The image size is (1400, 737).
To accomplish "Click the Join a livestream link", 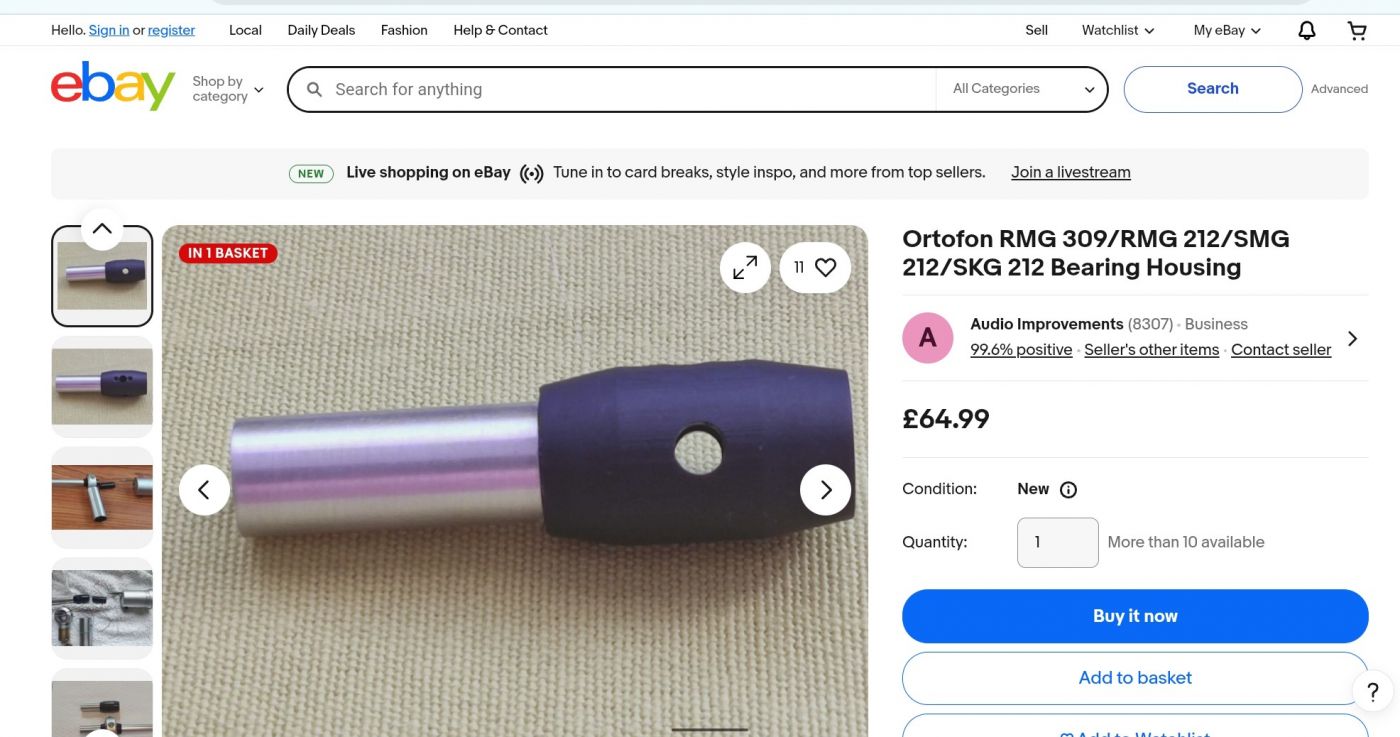I will pos(1070,173).
